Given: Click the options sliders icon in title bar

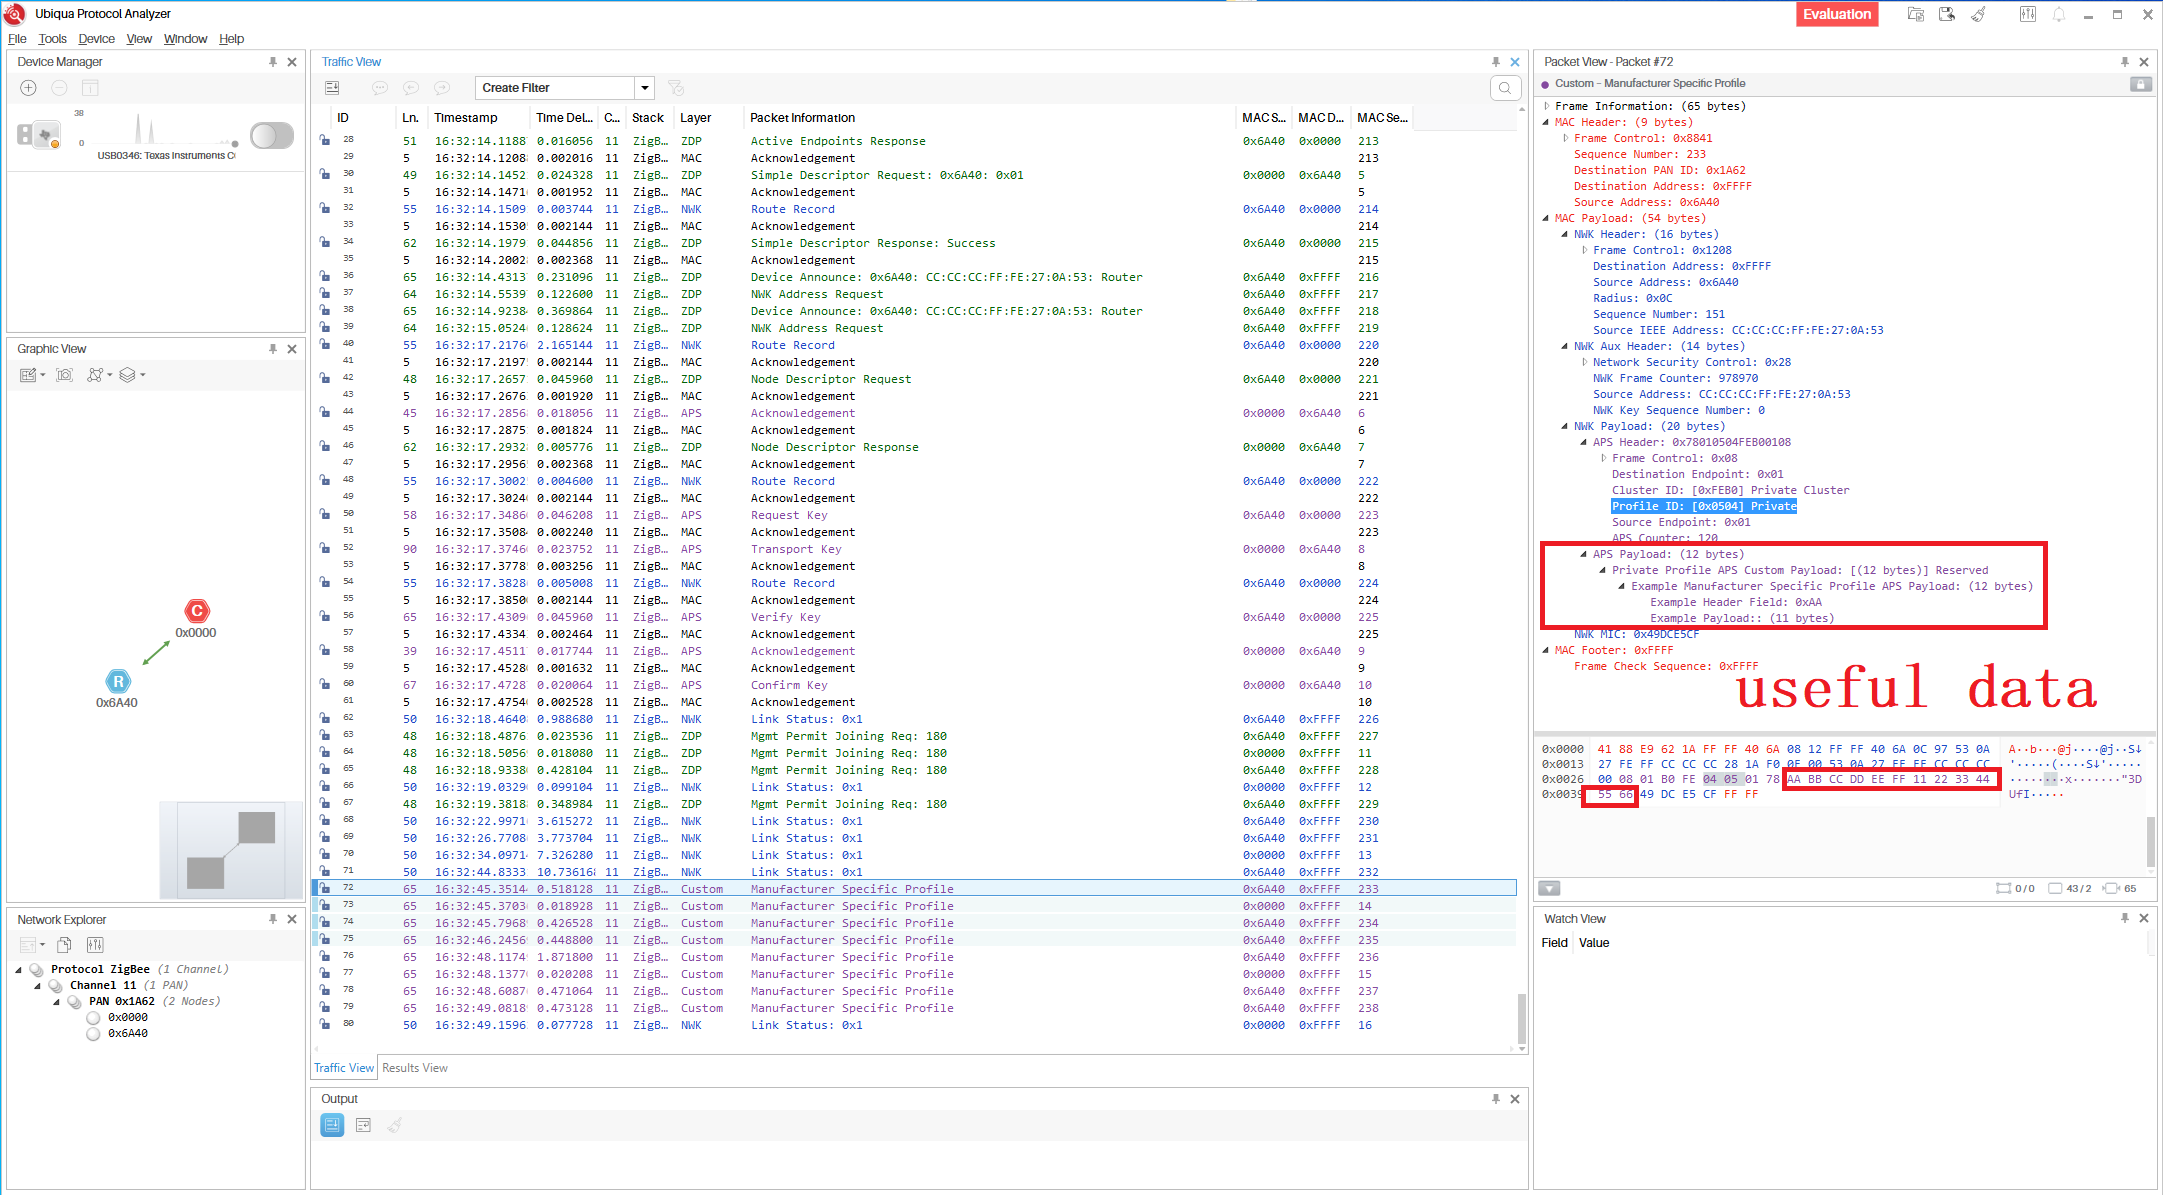Looking at the screenshot, I should click(x=2027, y=14).
